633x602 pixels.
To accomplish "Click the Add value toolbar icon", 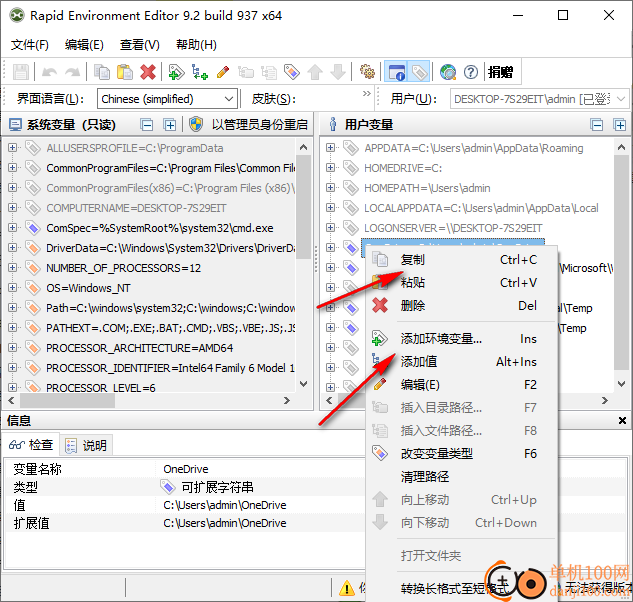I will tap(199, 72).
